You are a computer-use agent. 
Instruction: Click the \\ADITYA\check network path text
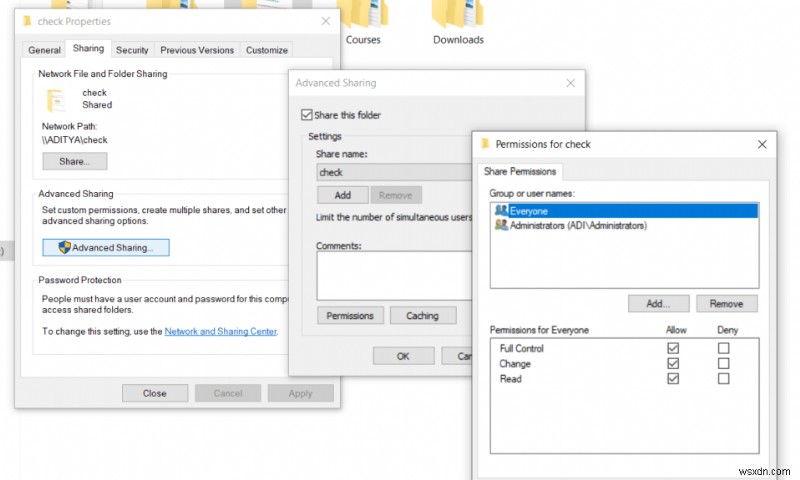tap(74, 140)
